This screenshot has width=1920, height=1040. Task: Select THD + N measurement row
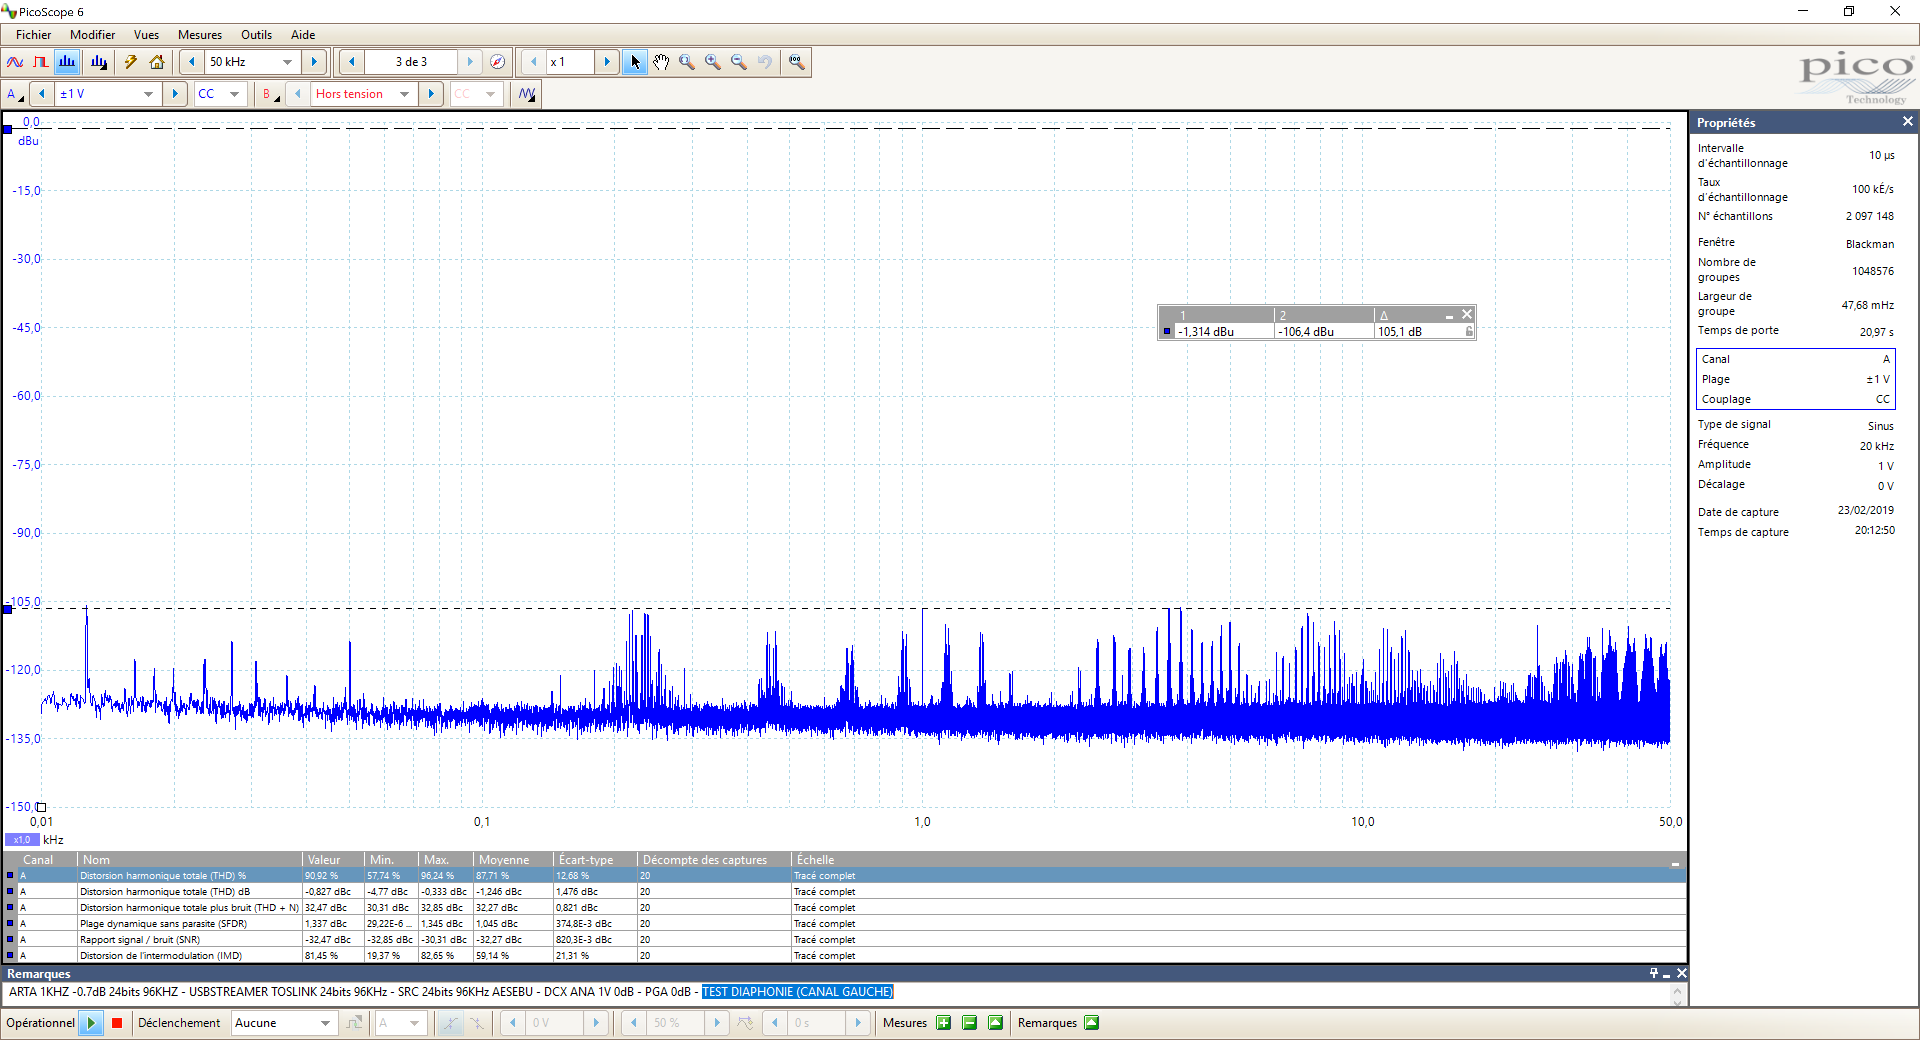coord(843,908)
